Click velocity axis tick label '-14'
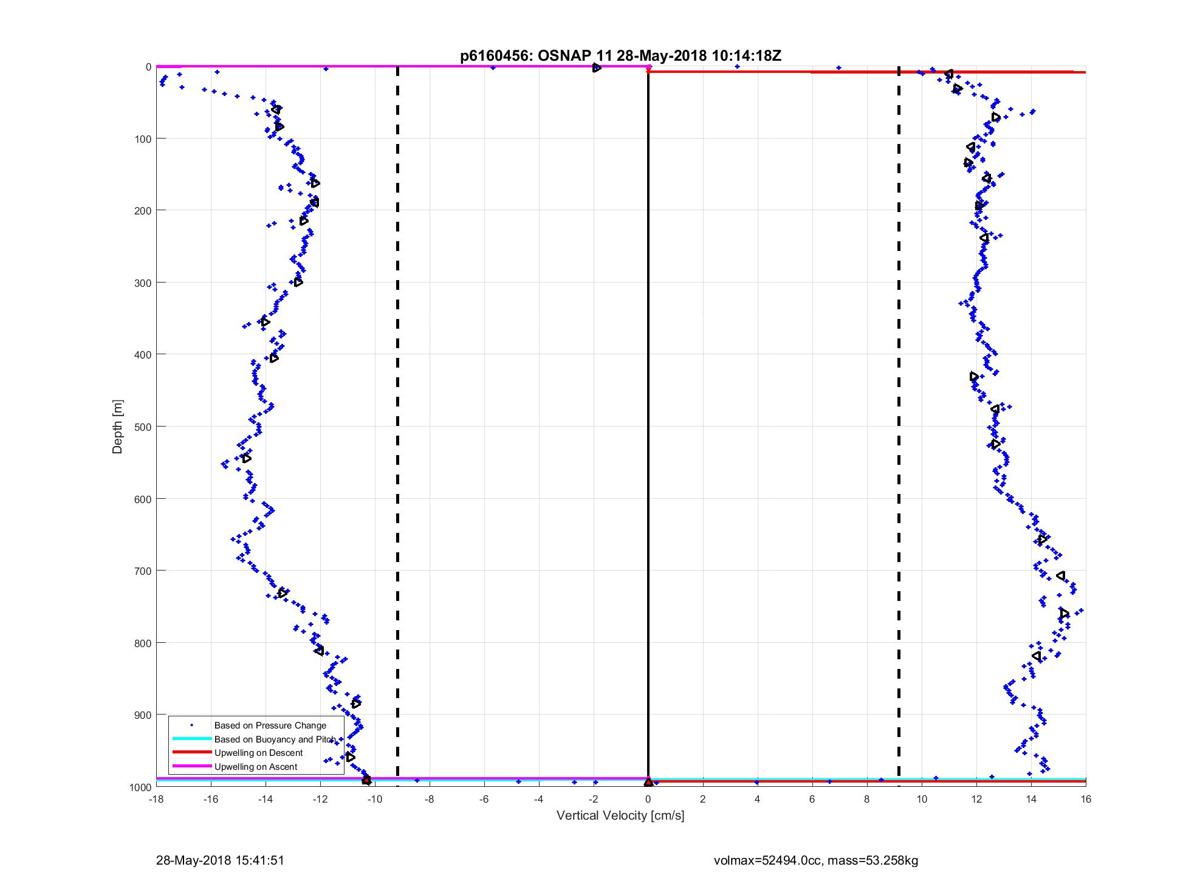Viewport: 1200px width, 885px height. coord(265,800)
